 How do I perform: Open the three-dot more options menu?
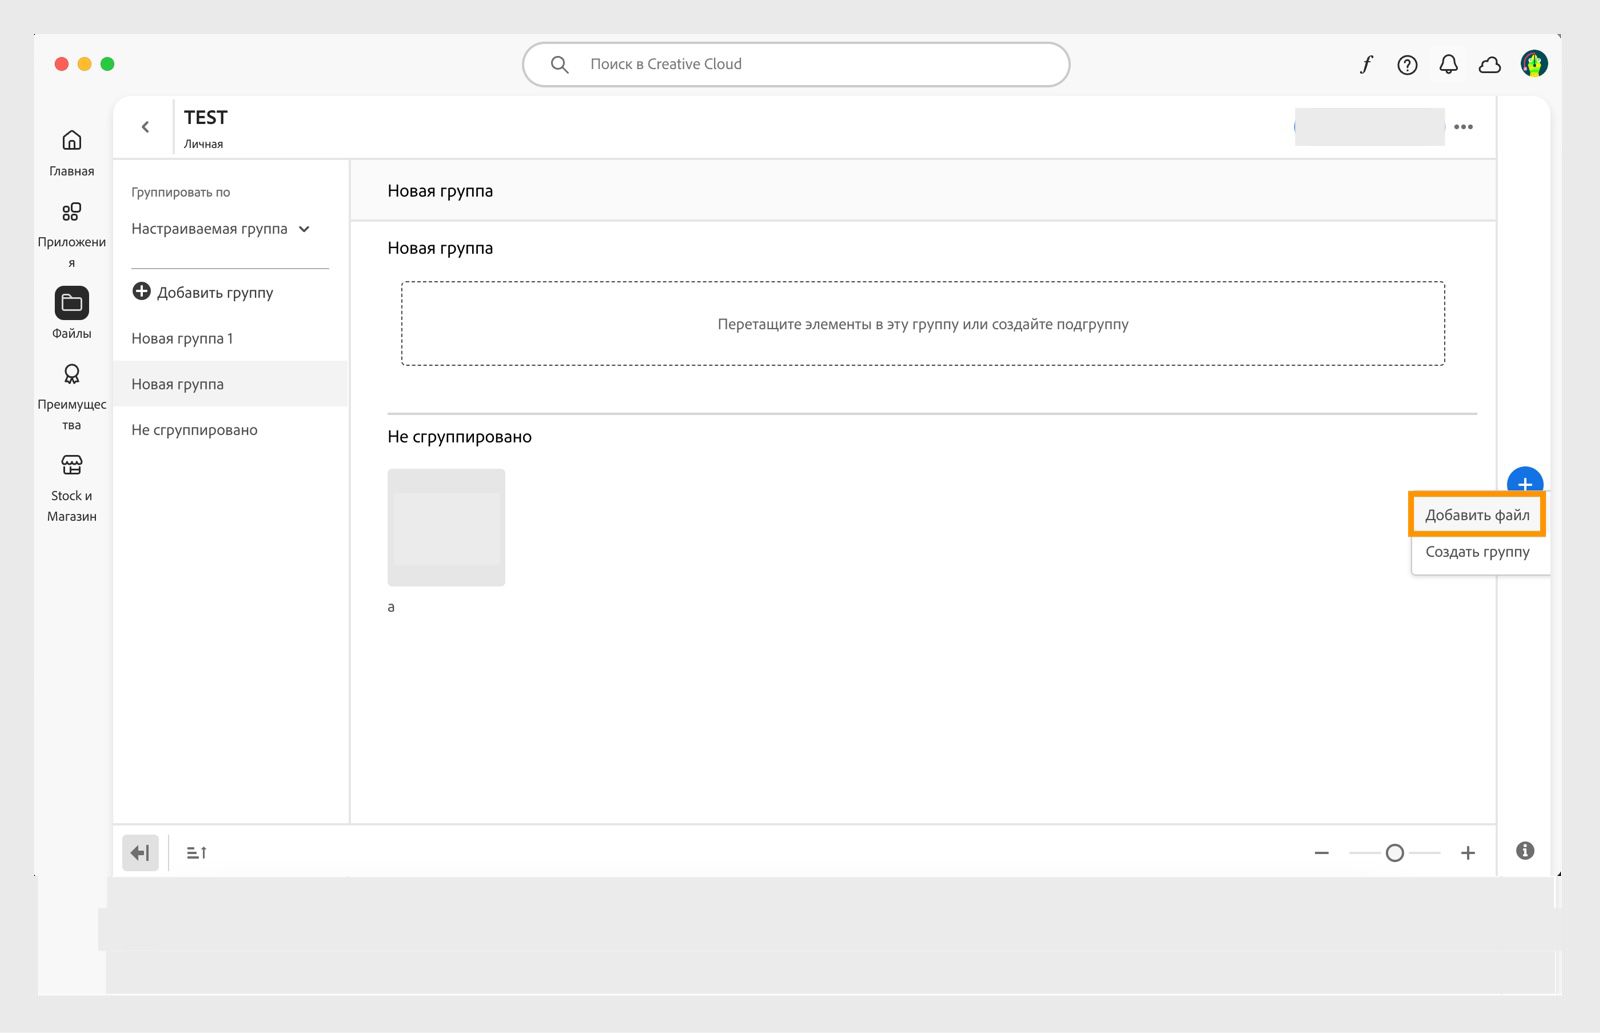[x=1464, y=127]
